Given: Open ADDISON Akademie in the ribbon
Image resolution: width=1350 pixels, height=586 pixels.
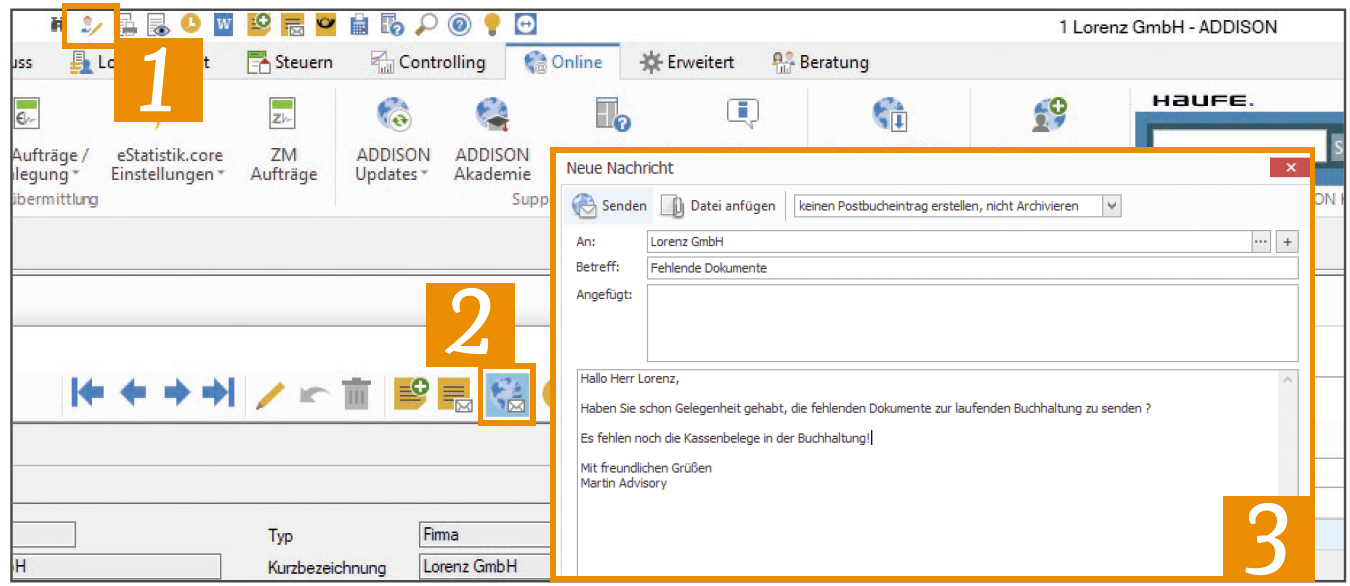Looking at the screenshot, I should click(492, 138).
